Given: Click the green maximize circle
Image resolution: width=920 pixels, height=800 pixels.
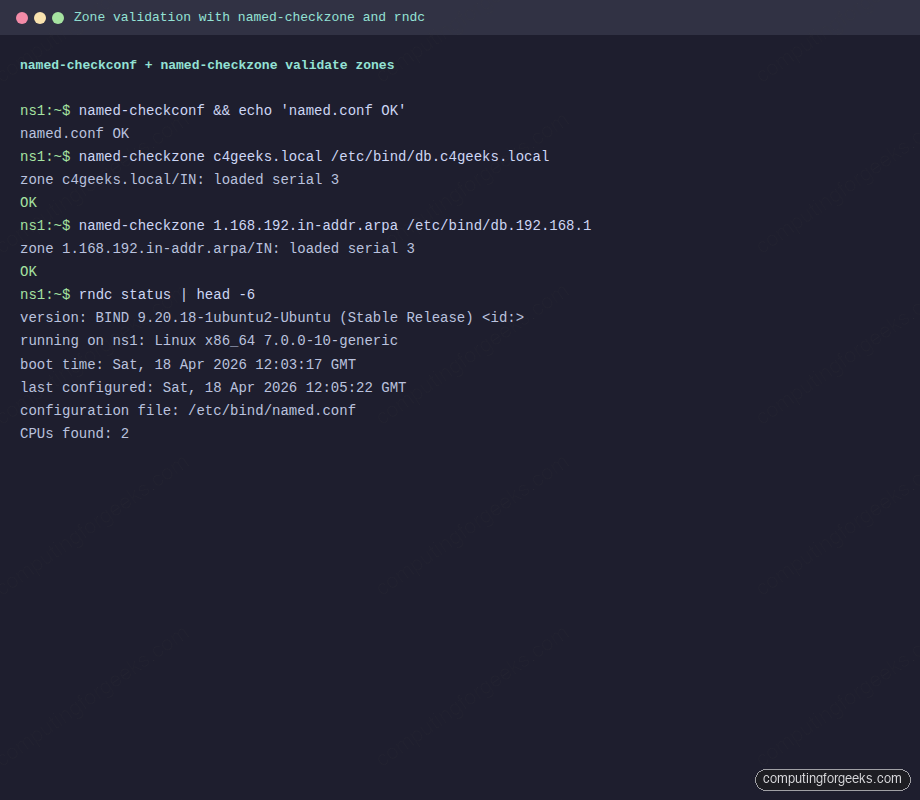Looking at the screenshot, I should pos(58,17).
